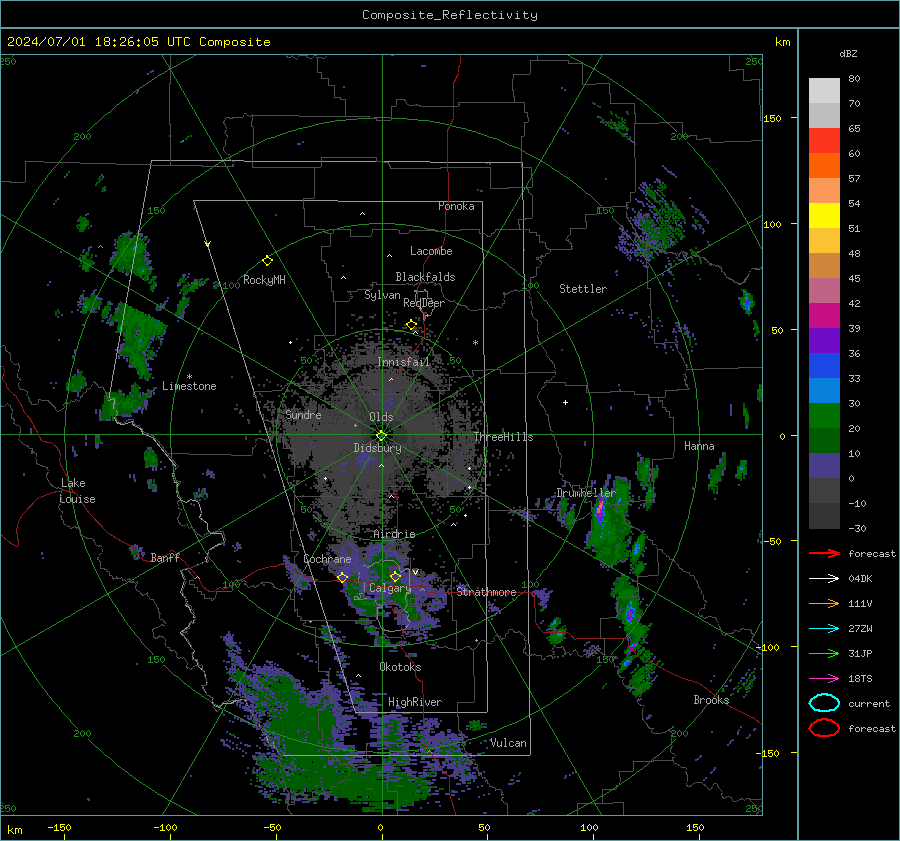Click the Sundre city label
The height and width of the screenshot is (841, 900).
point(303,415)
